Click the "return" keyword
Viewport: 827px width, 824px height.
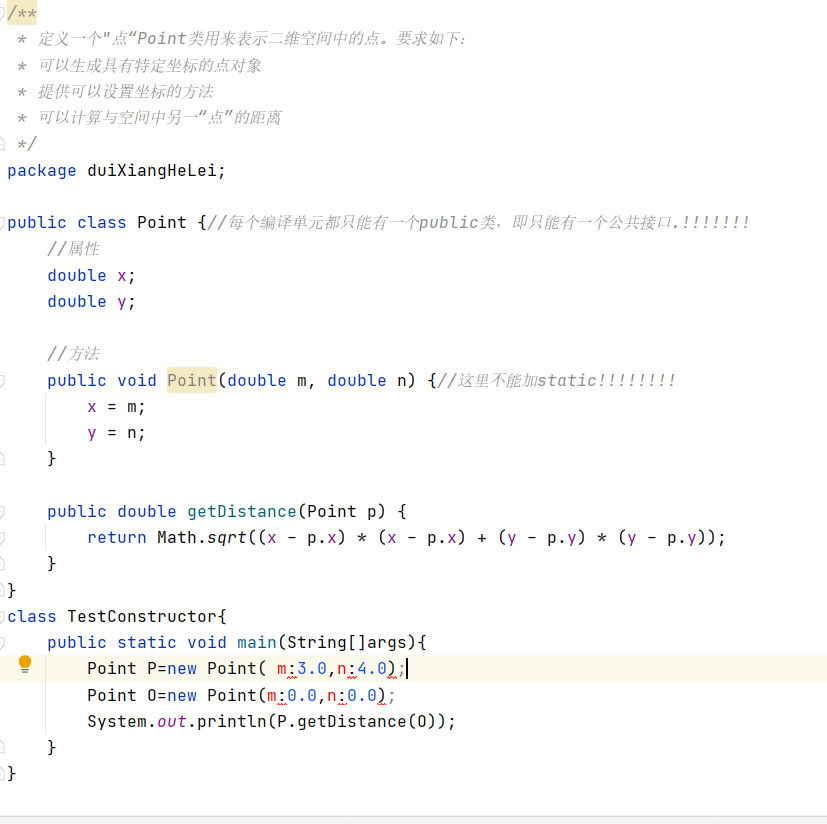(117, 538)
